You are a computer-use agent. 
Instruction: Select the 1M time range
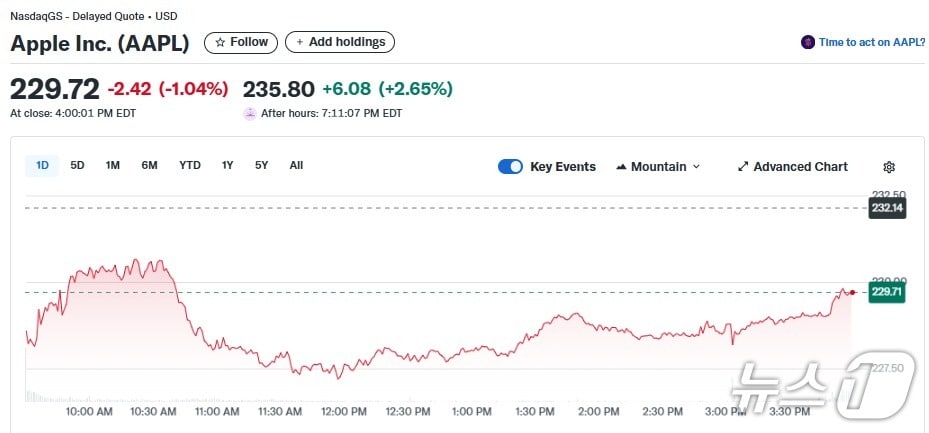click(x=113, y=165)
